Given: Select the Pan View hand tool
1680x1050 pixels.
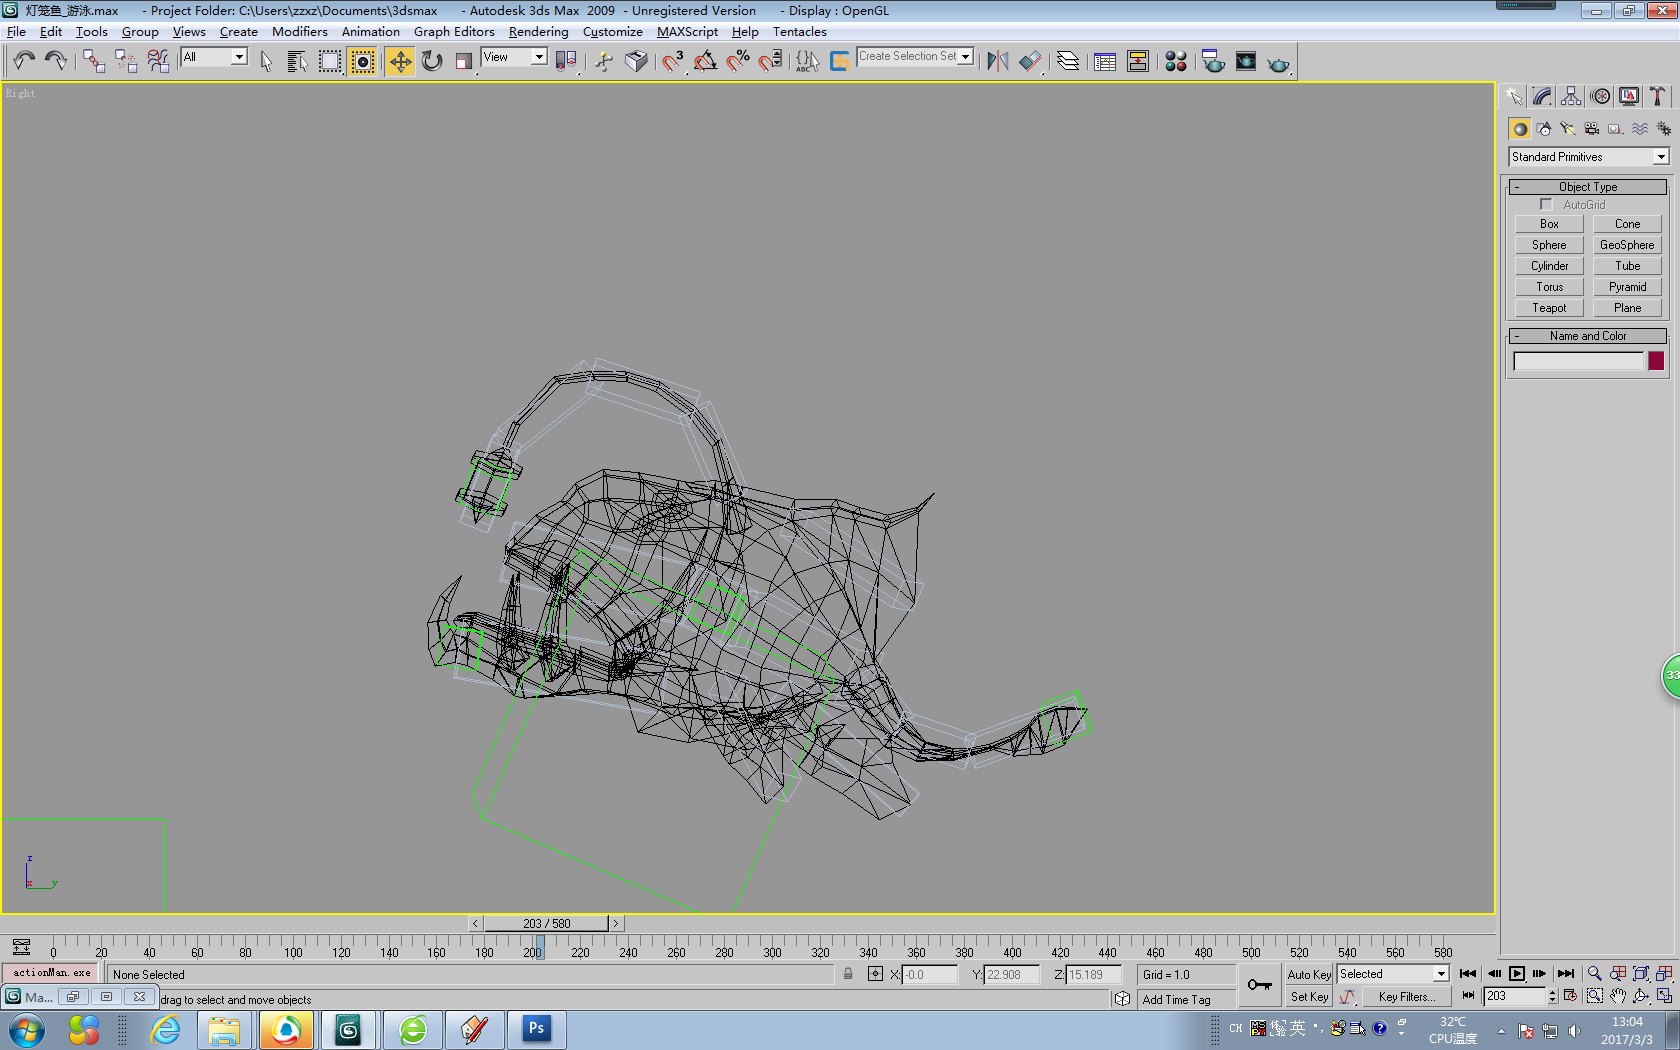Looking at the screenshot, I should (1618, 996).
